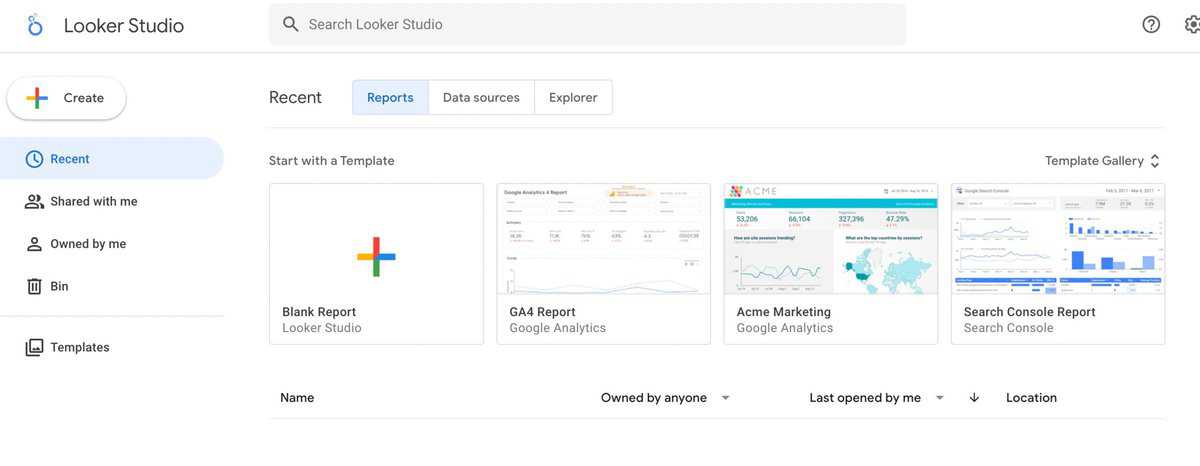
Task: Open the Settings gear icon
Action: (x=1192, y=24)
